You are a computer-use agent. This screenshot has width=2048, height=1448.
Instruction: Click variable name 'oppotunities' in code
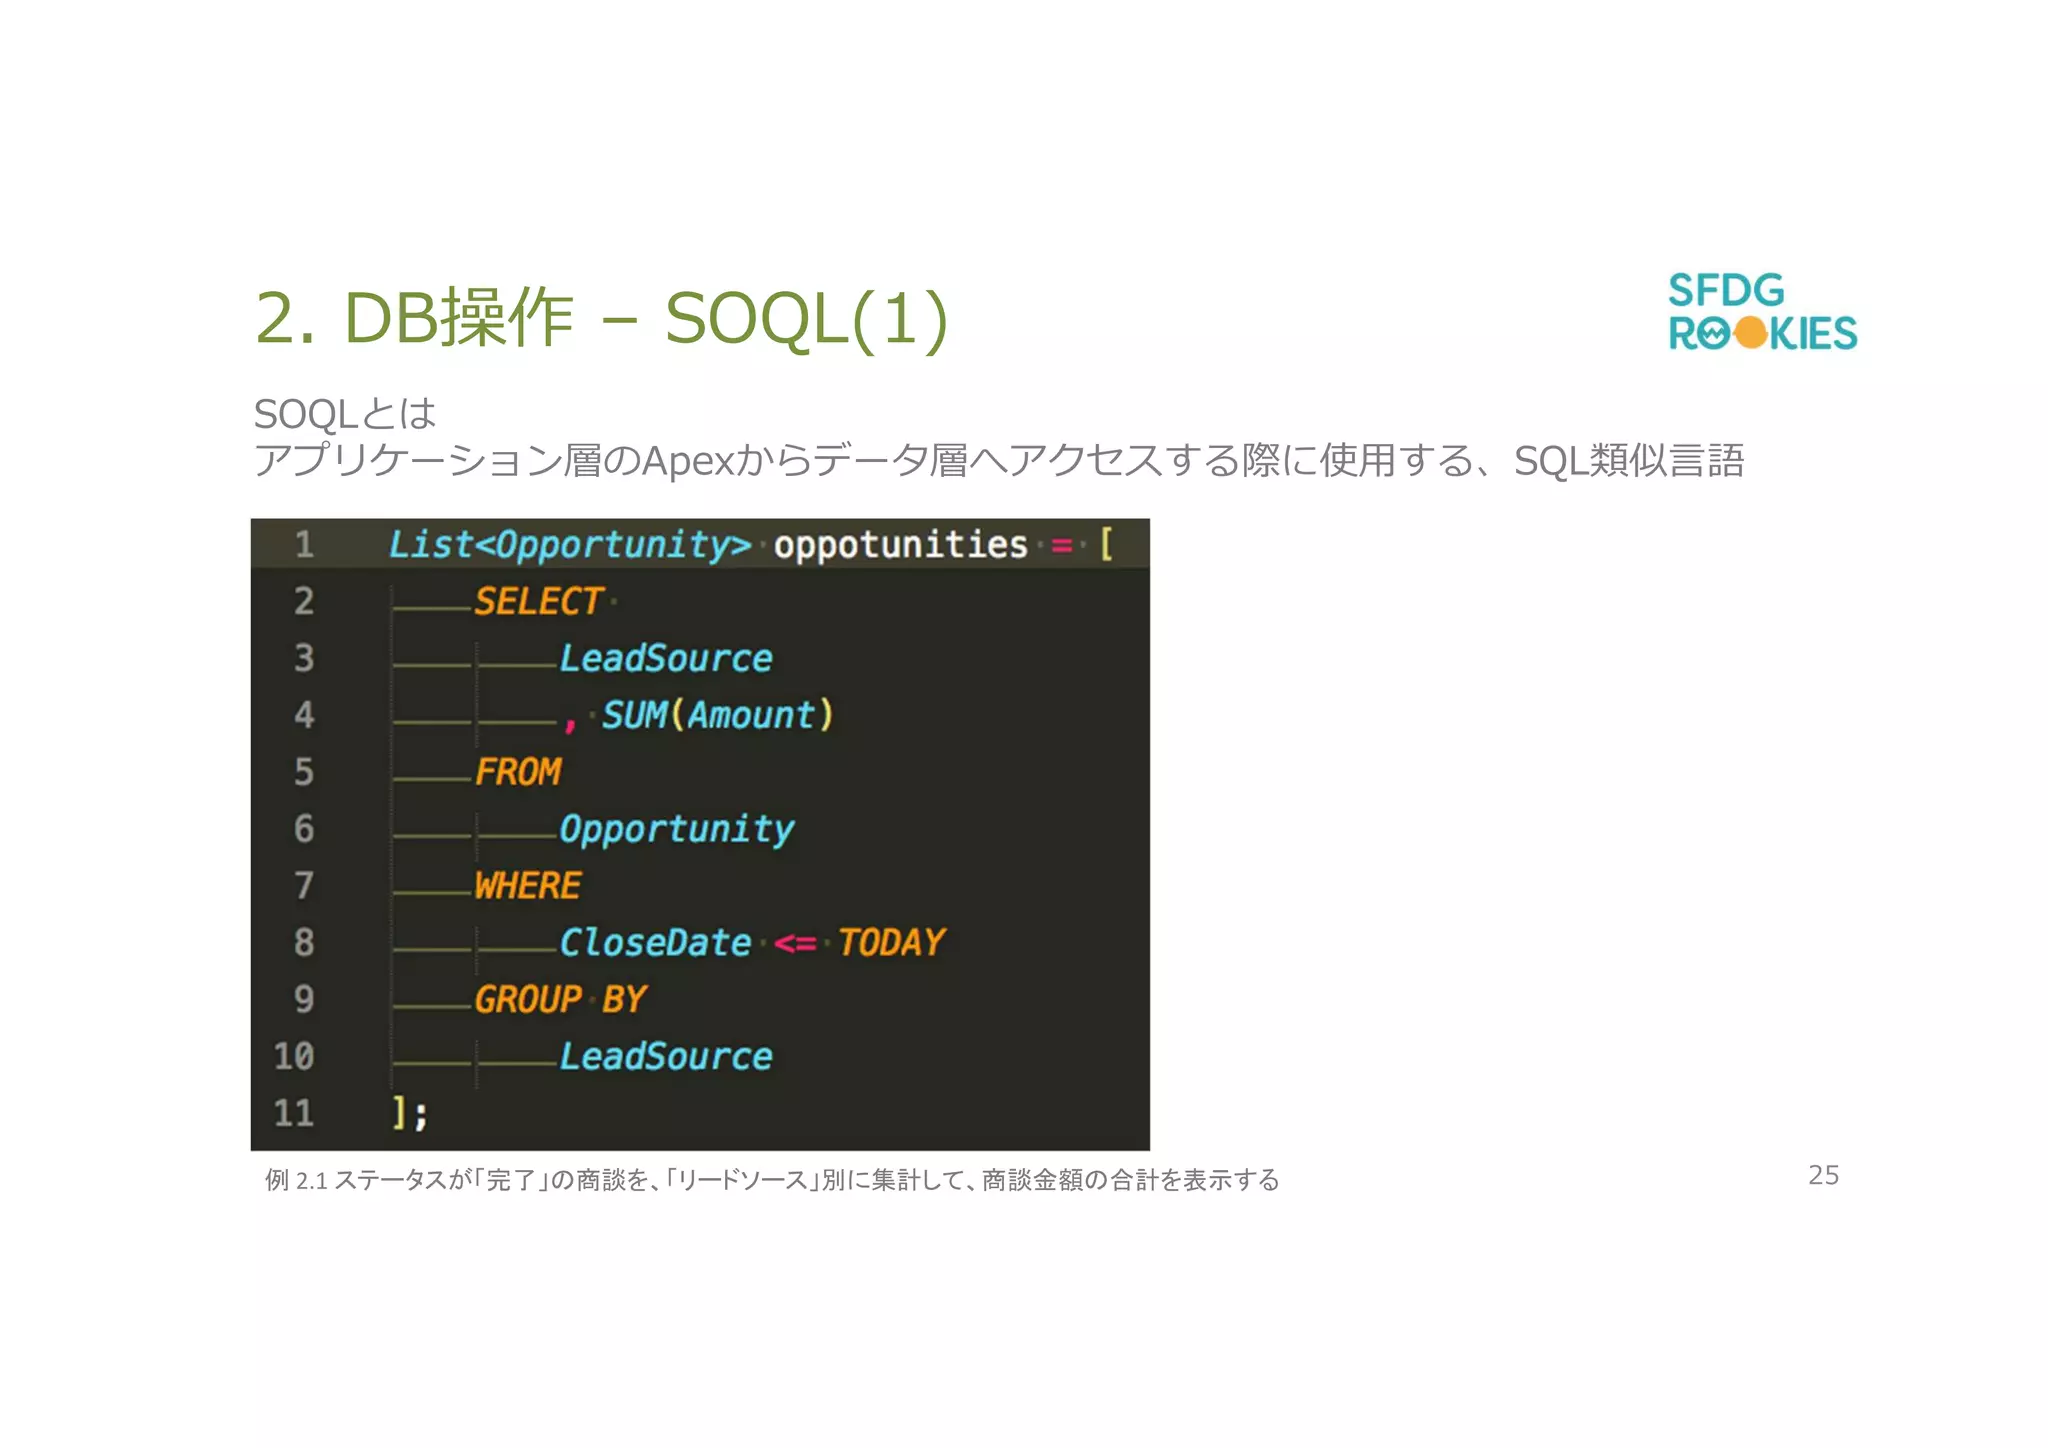[x=900, y=545]
